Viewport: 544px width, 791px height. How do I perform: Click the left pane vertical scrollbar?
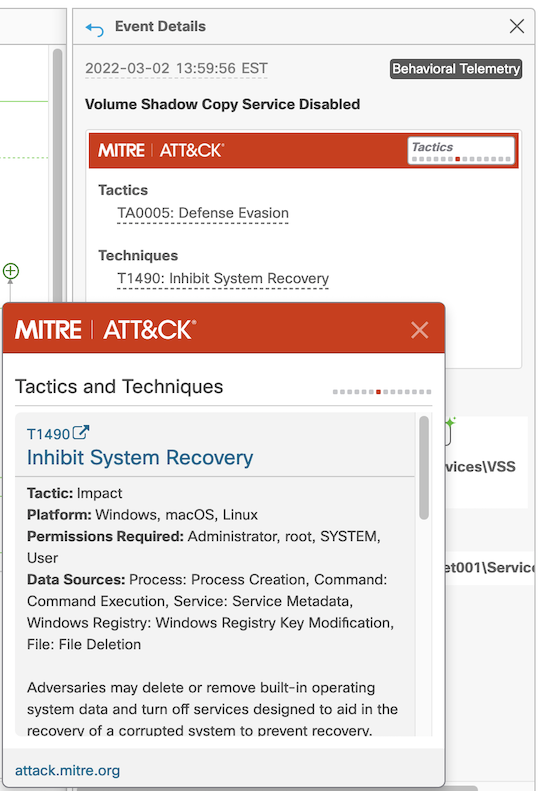[58, 177]
